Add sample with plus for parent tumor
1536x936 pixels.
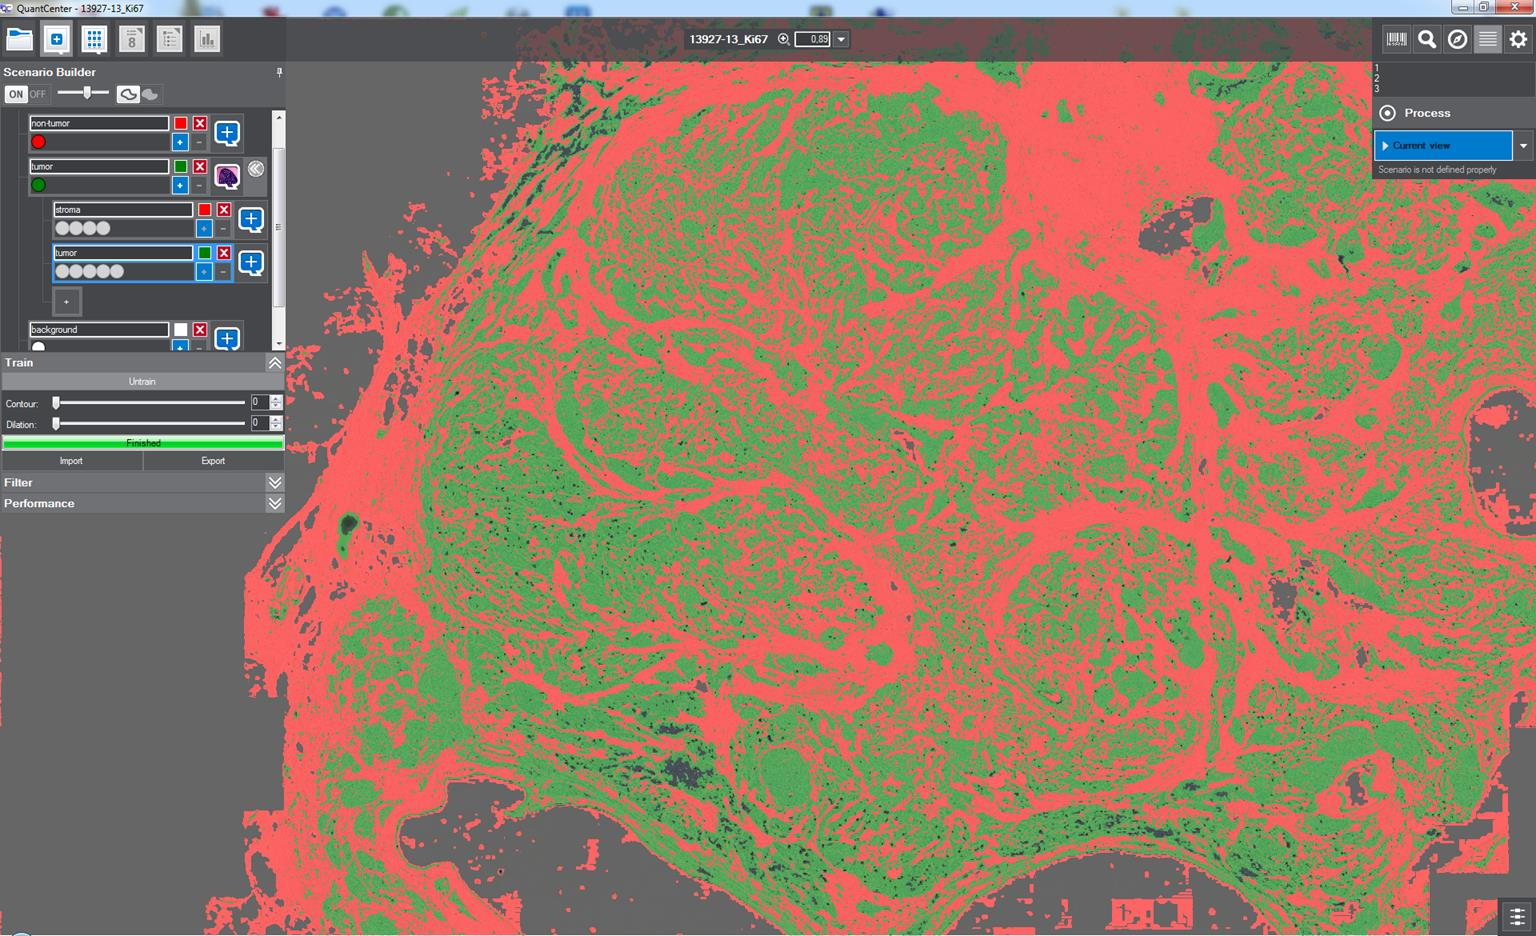click(180, 185)
